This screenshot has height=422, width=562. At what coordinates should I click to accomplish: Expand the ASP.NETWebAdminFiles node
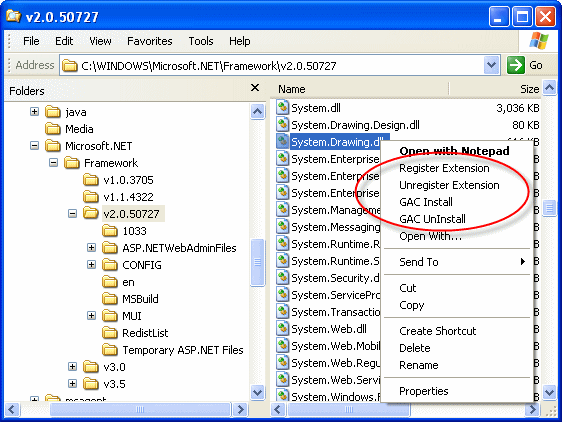pyautogui.click(x=91, y=248)
